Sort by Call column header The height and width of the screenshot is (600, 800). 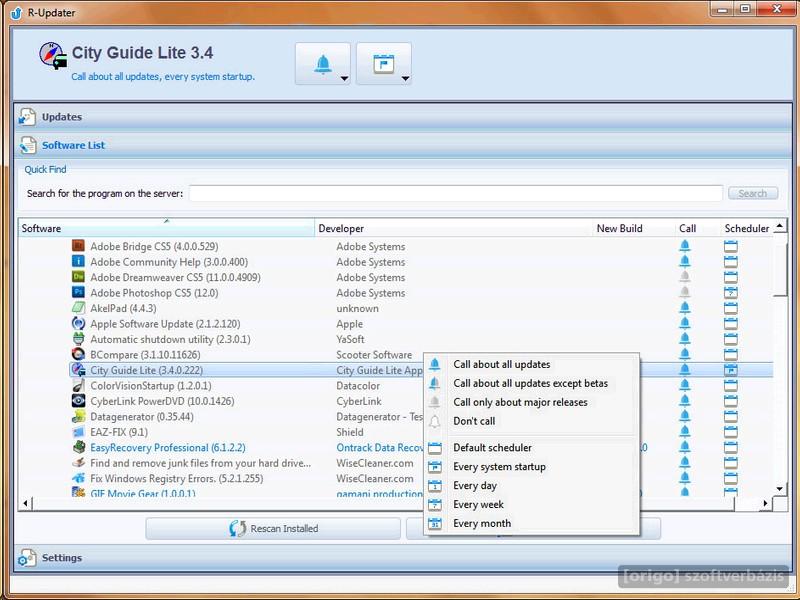(x=698, y=228)
